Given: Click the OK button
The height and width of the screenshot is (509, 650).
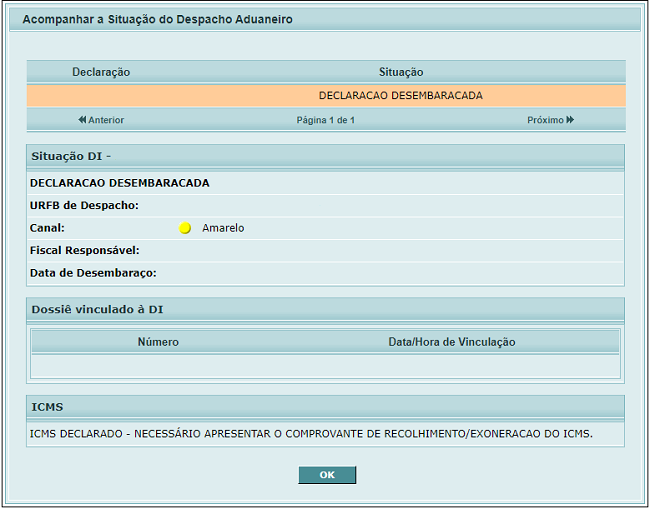Looking at the screenshot, I should (327, 475).
